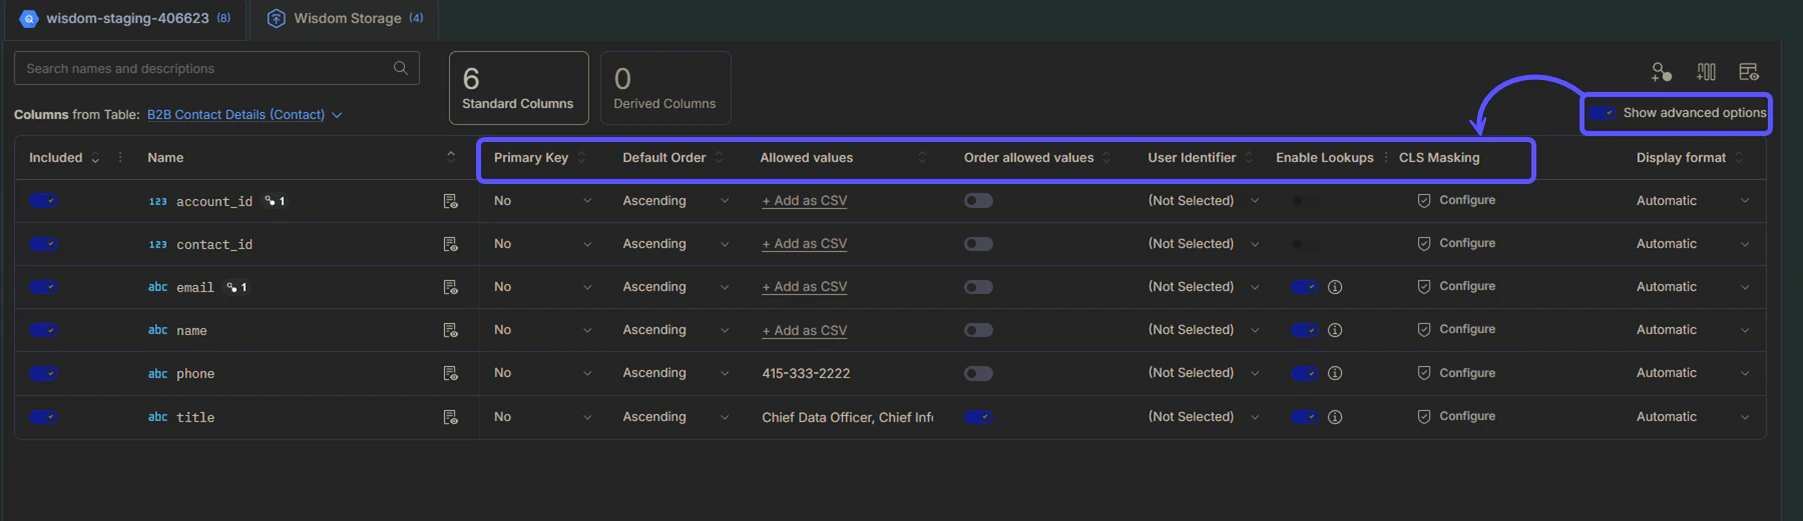Image resolution: width=1803 pixels, height=521 pixels.
Task: Open Display format dropdown for name
Action: pyautogui.click(x=1693, y=330)
